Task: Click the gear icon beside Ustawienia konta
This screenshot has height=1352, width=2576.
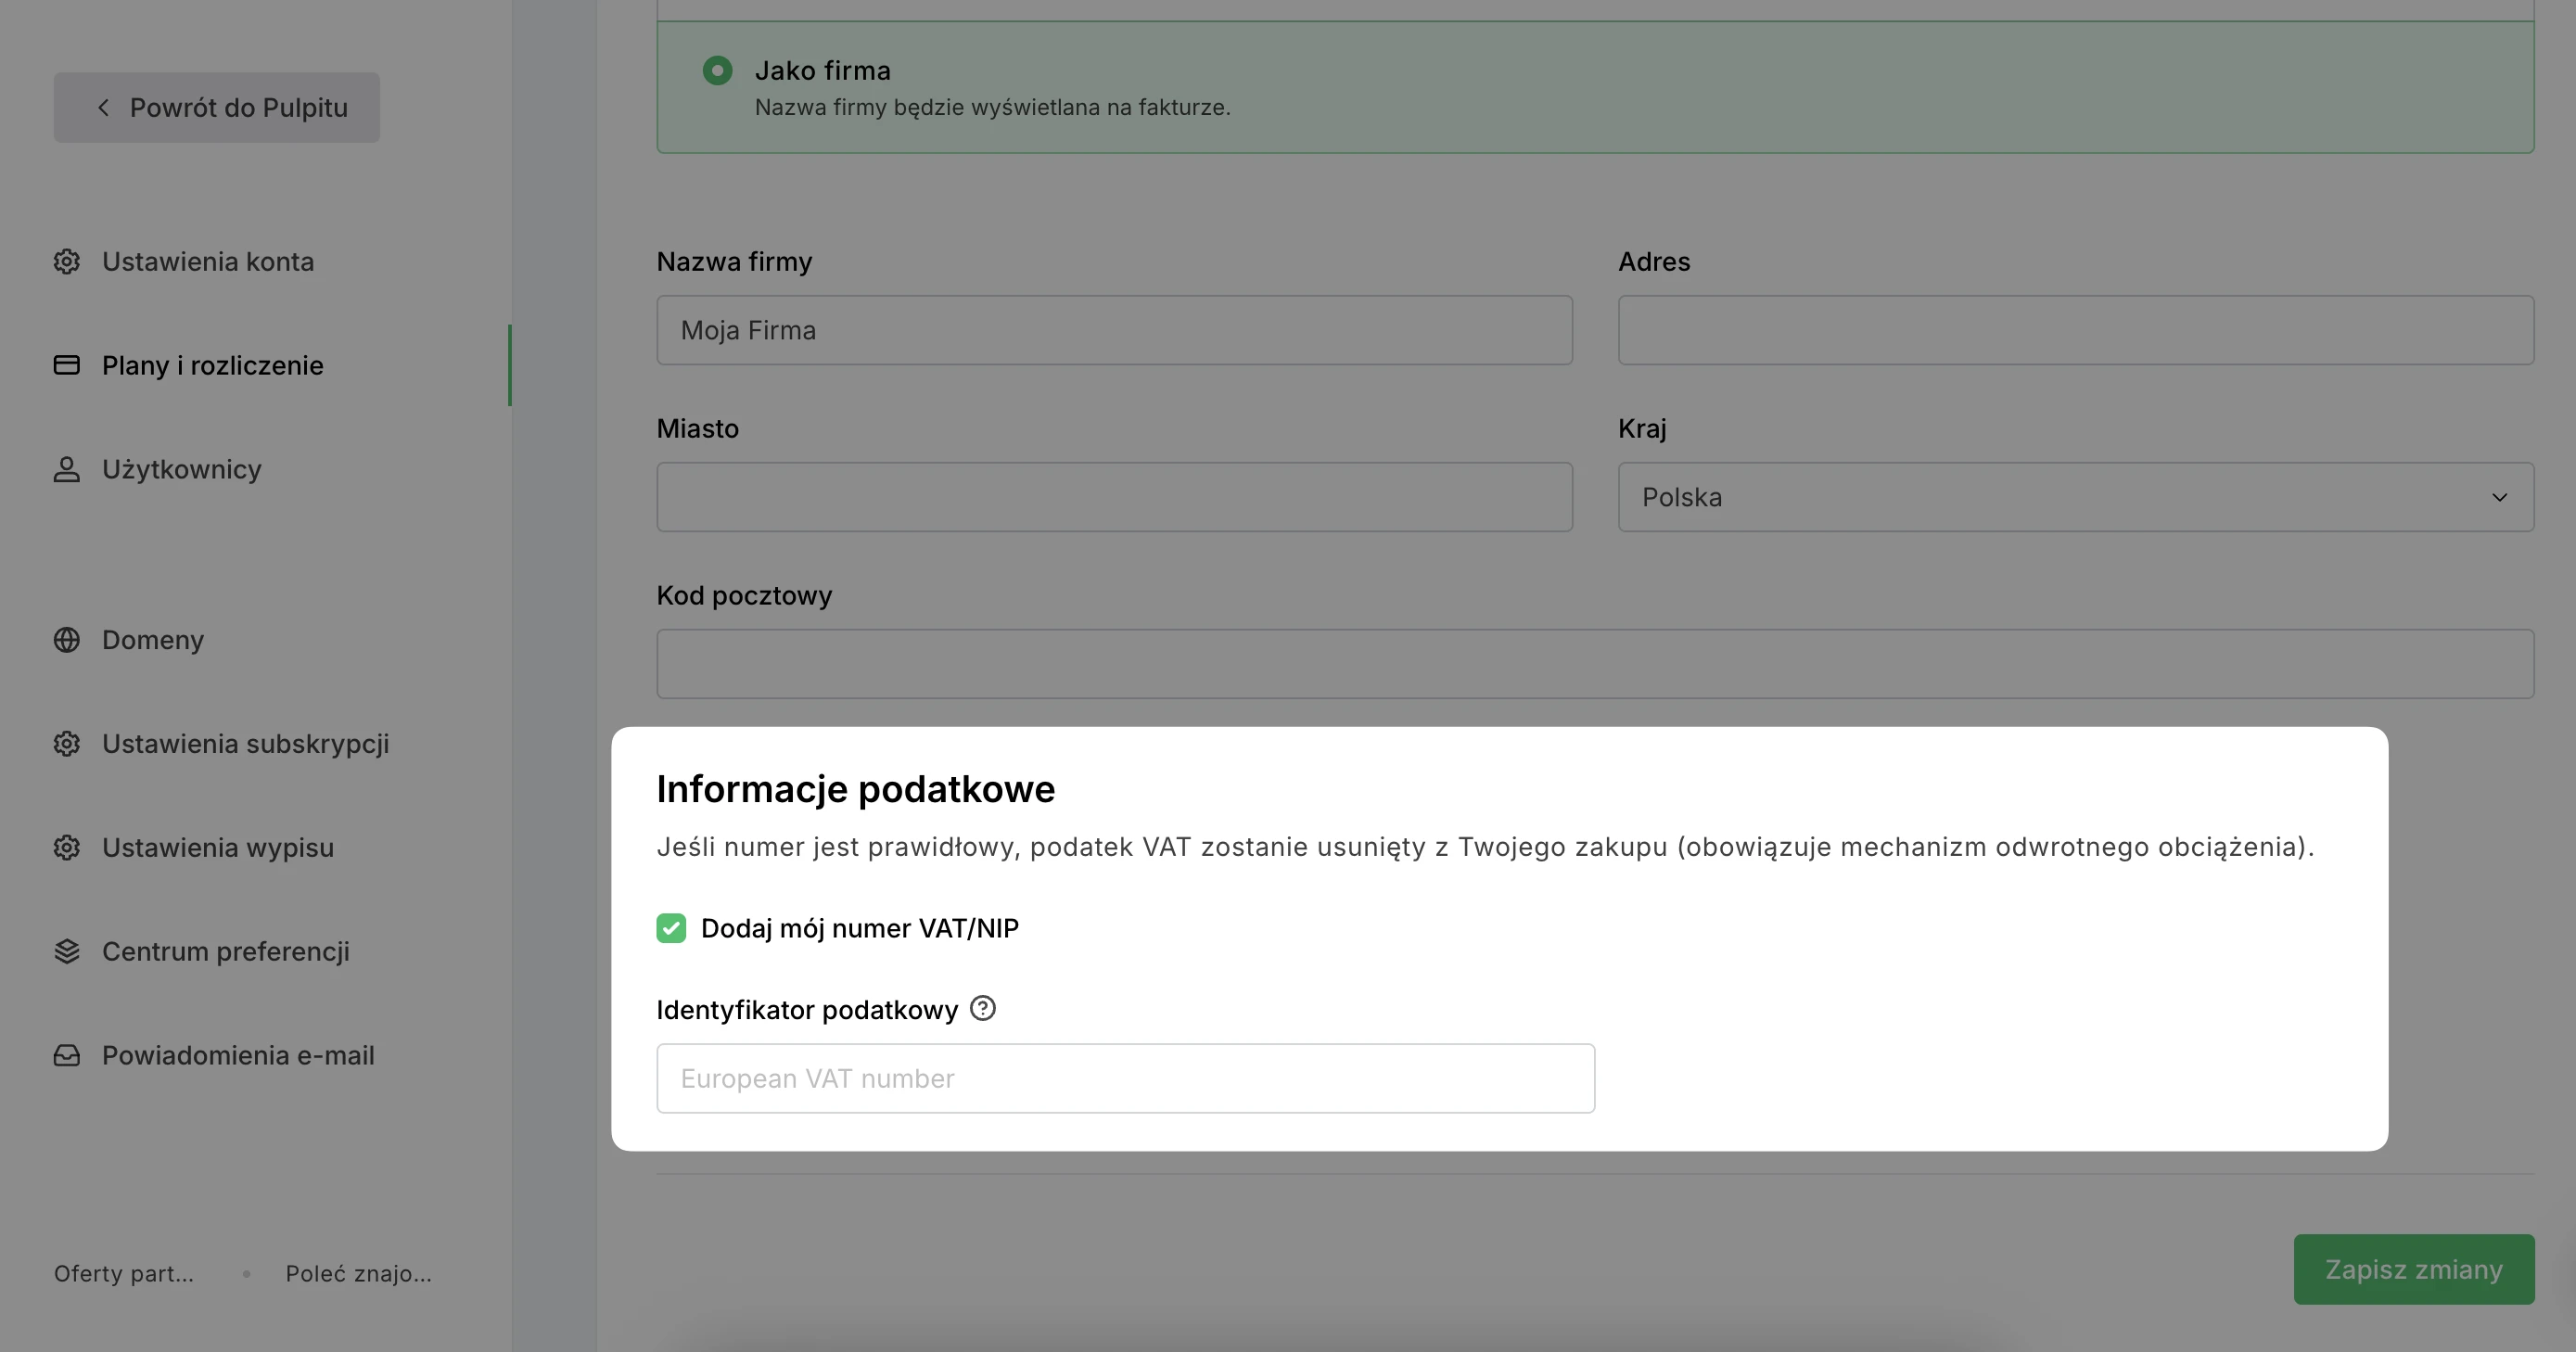Action: pyautogui.click(x=66, y=261)
